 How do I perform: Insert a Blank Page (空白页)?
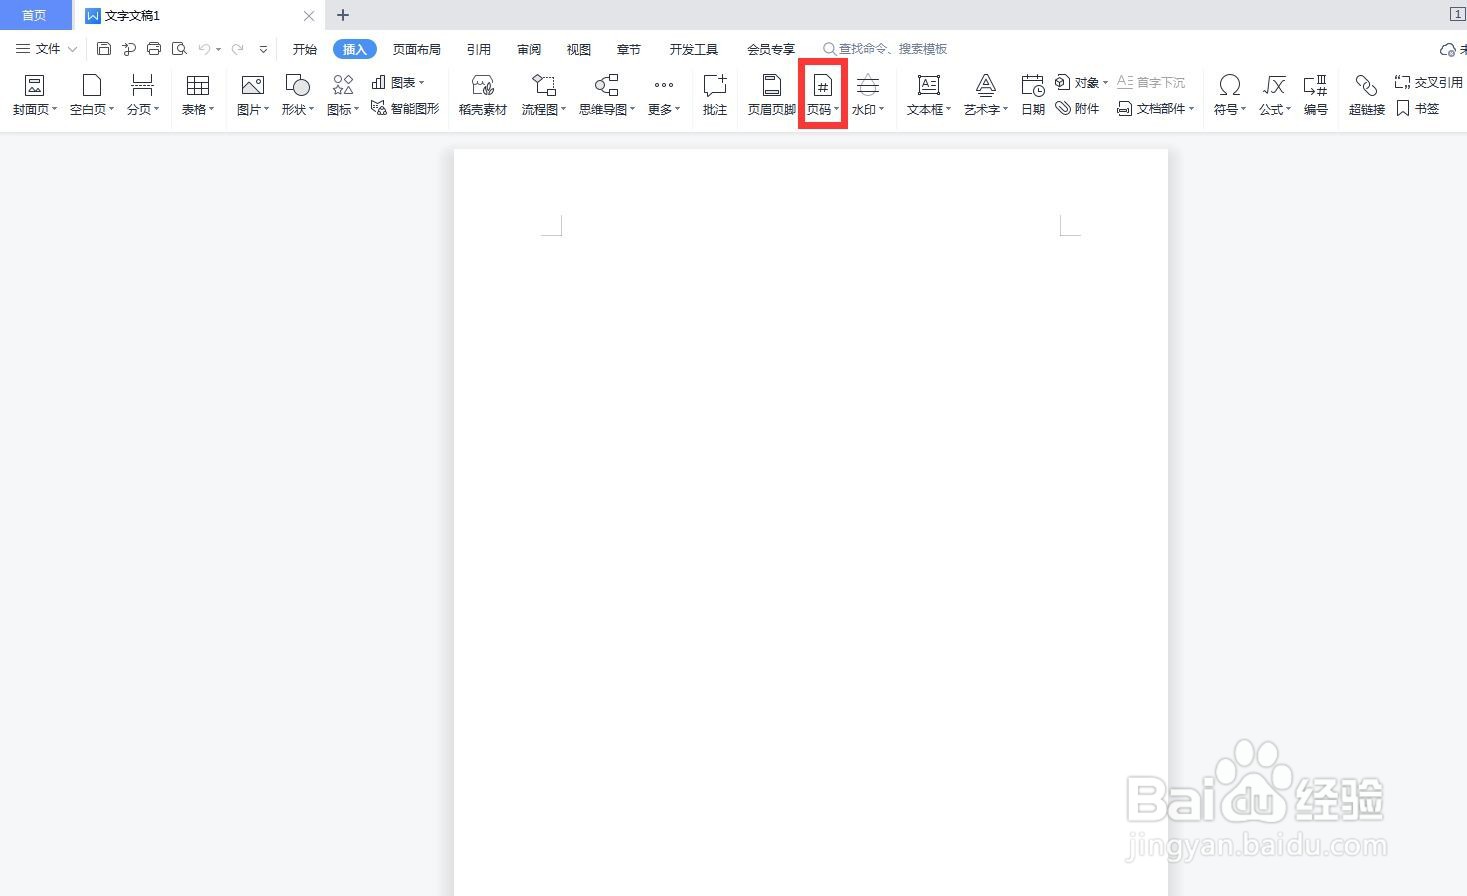click(91, 95)
